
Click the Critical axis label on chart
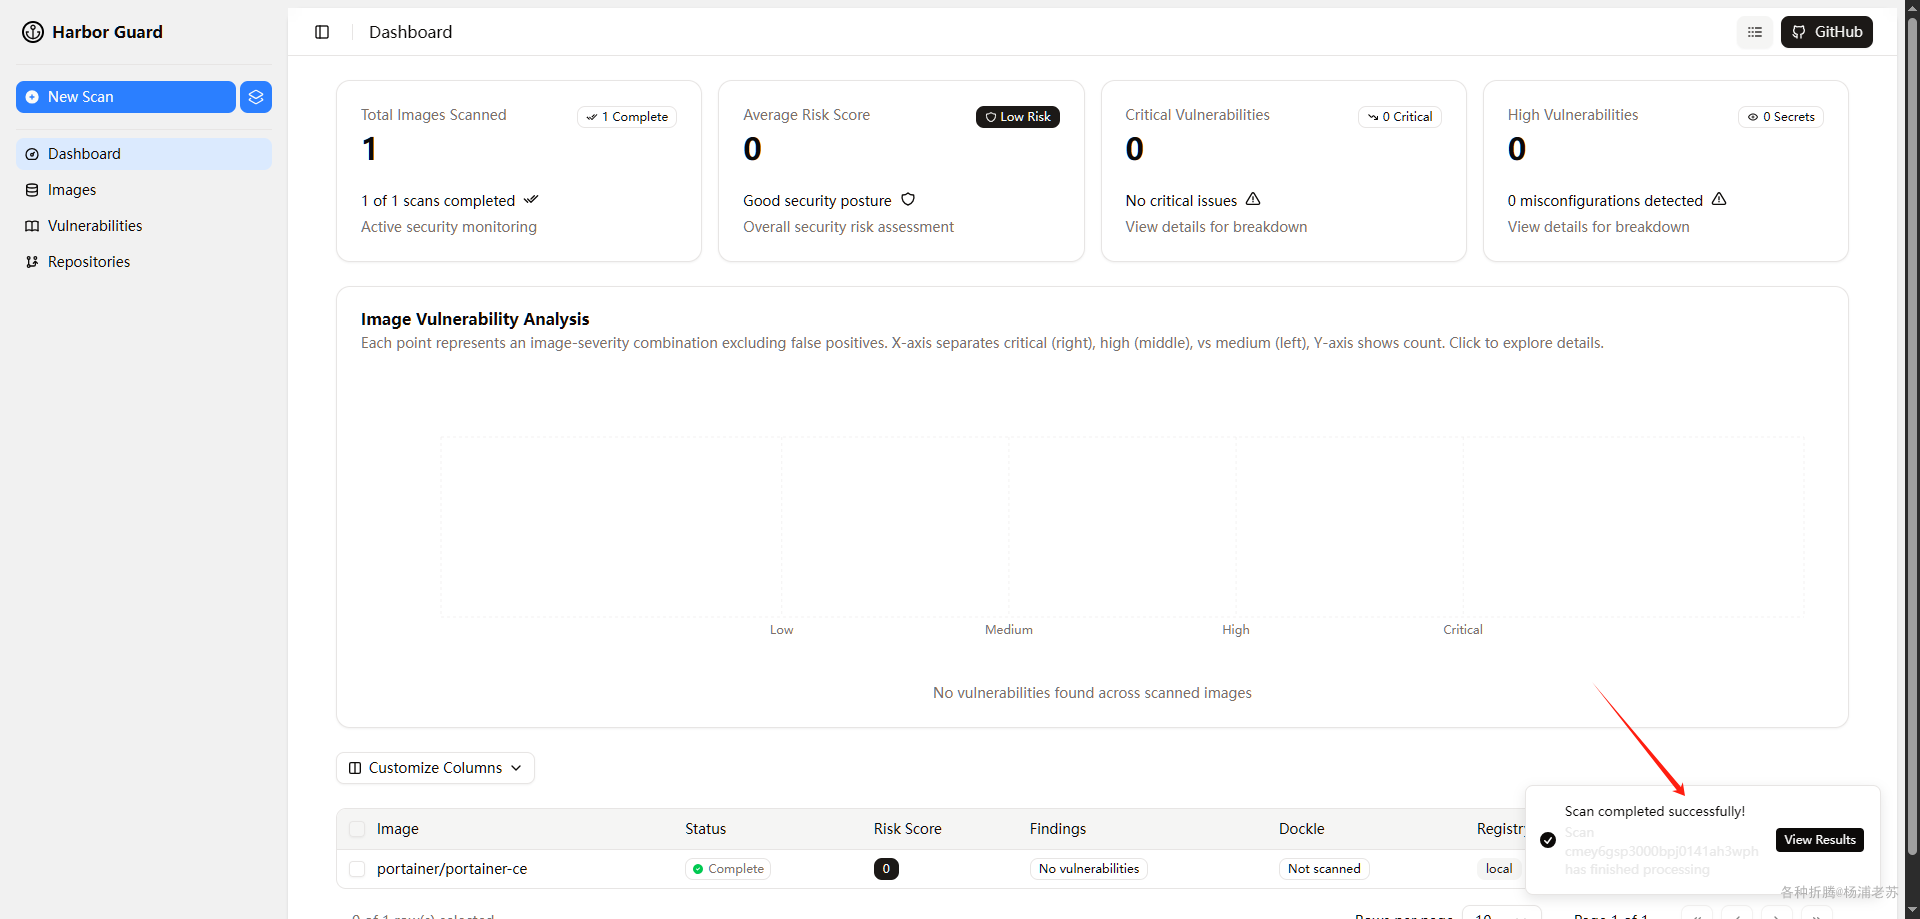coord(1463,630)
